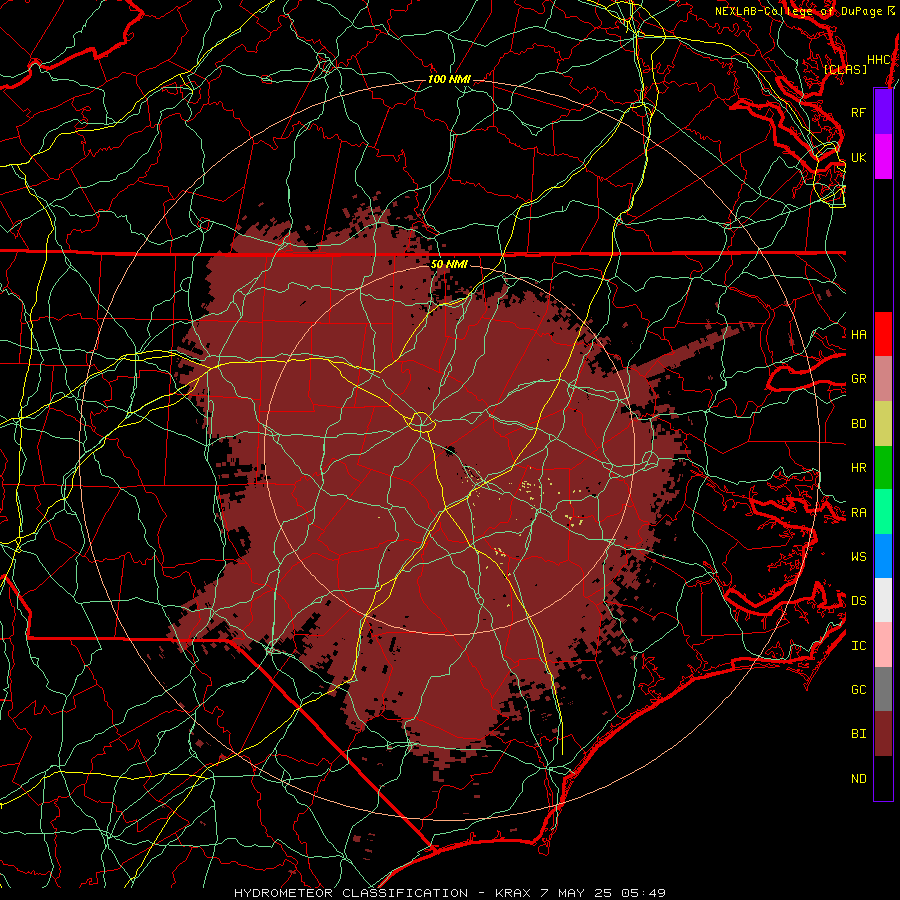Click the RA legend label
The width and height of the screenshot is (900, 900).
pyautogui.click(x=858, y=513)
